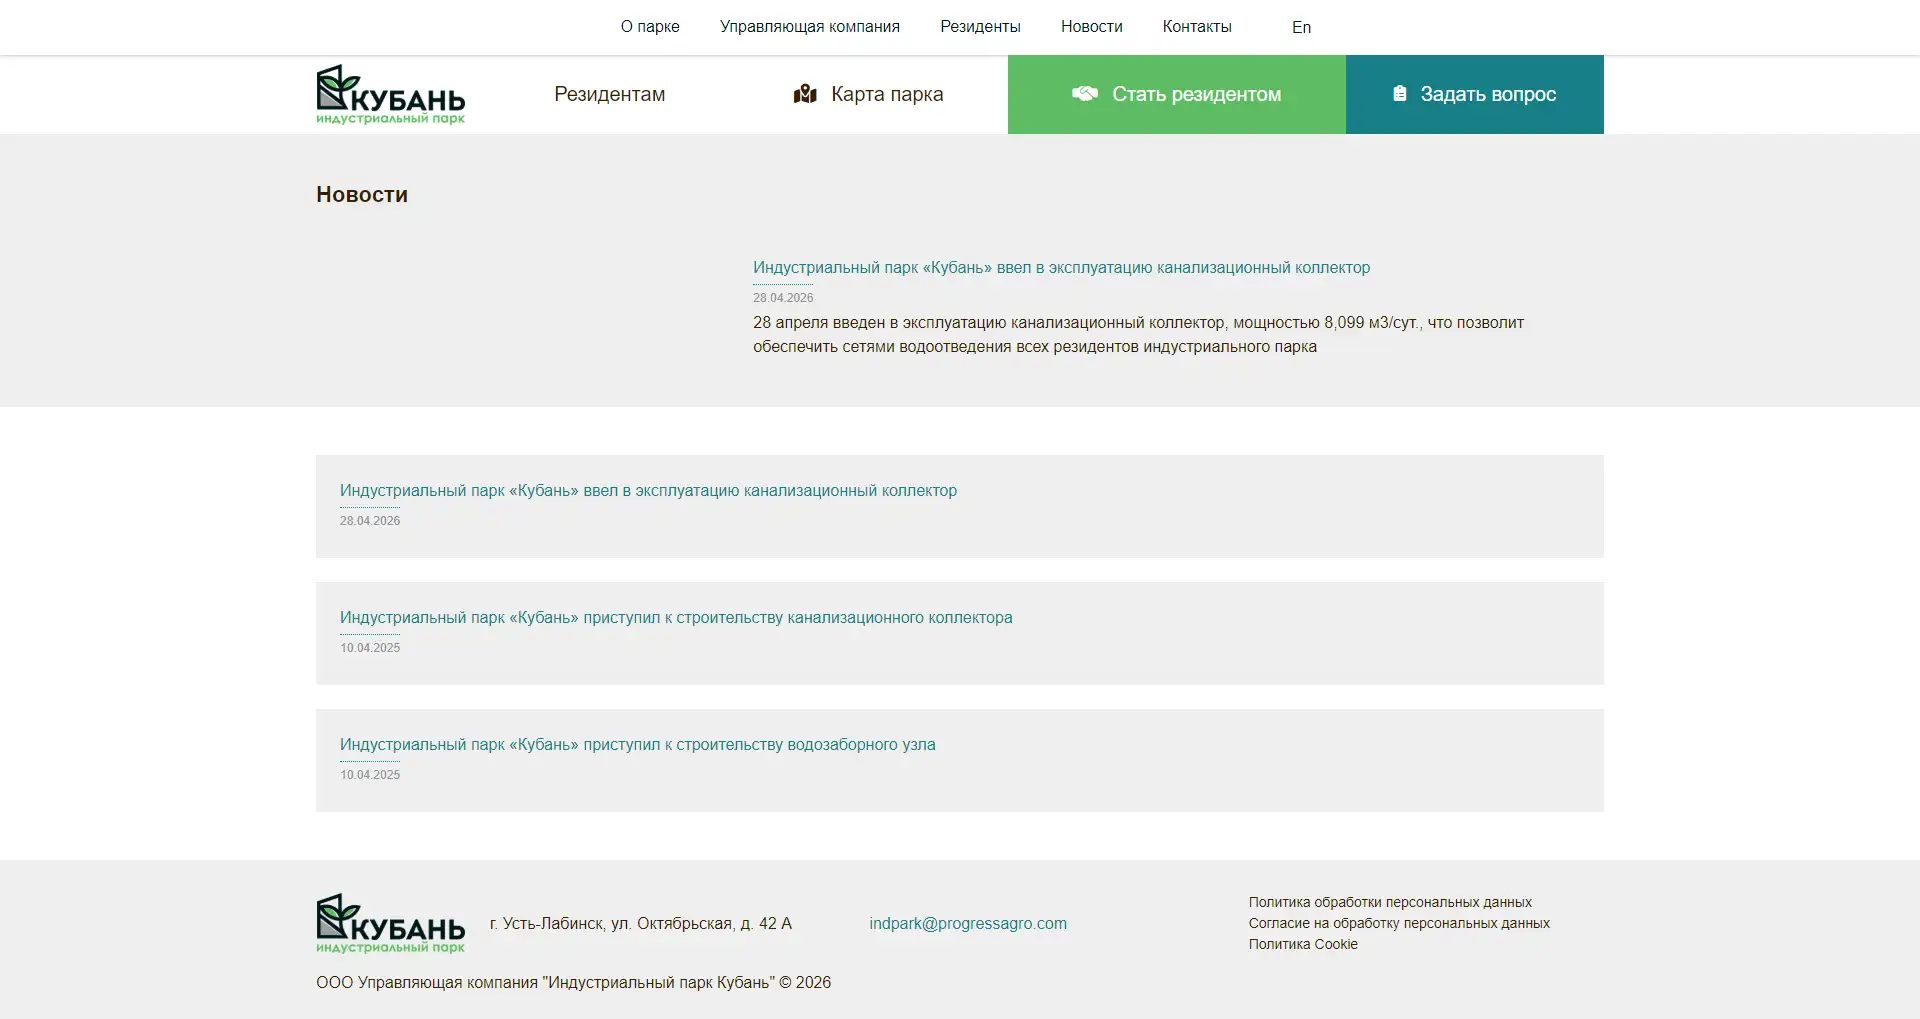Click the indpark@progressagro.com email link

(968, 924)
